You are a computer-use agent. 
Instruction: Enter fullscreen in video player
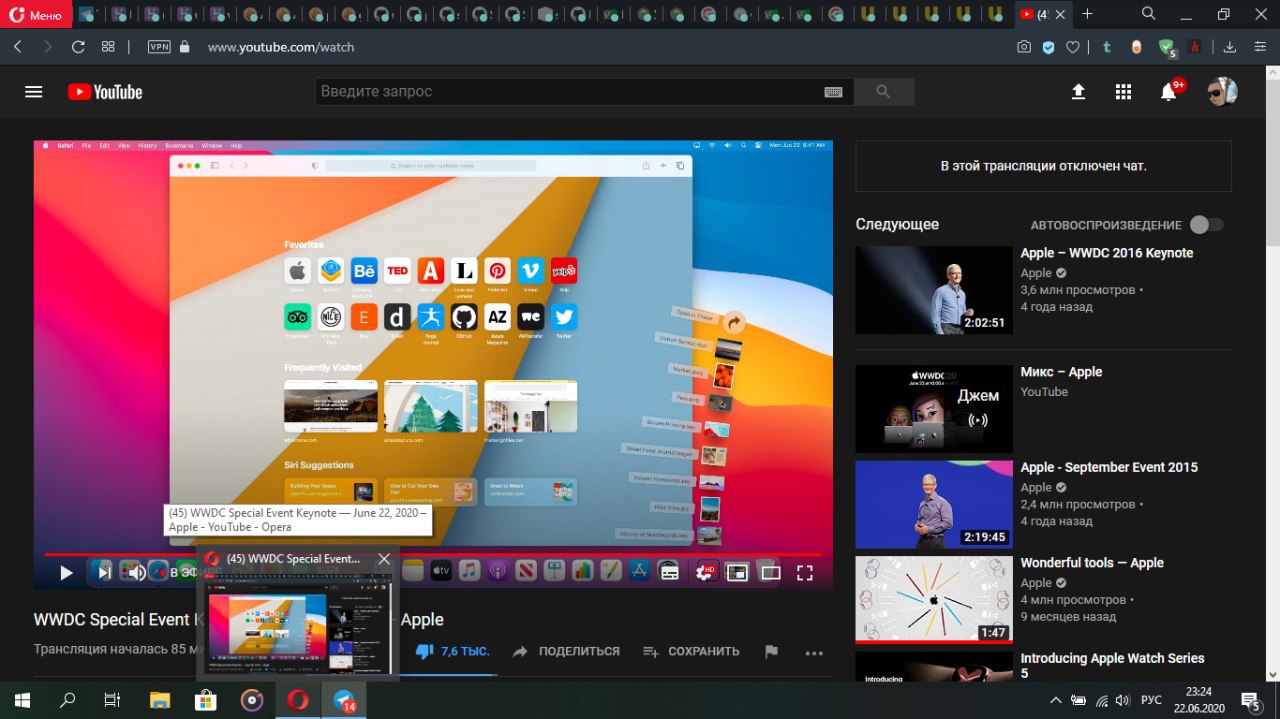click(804, 573)
